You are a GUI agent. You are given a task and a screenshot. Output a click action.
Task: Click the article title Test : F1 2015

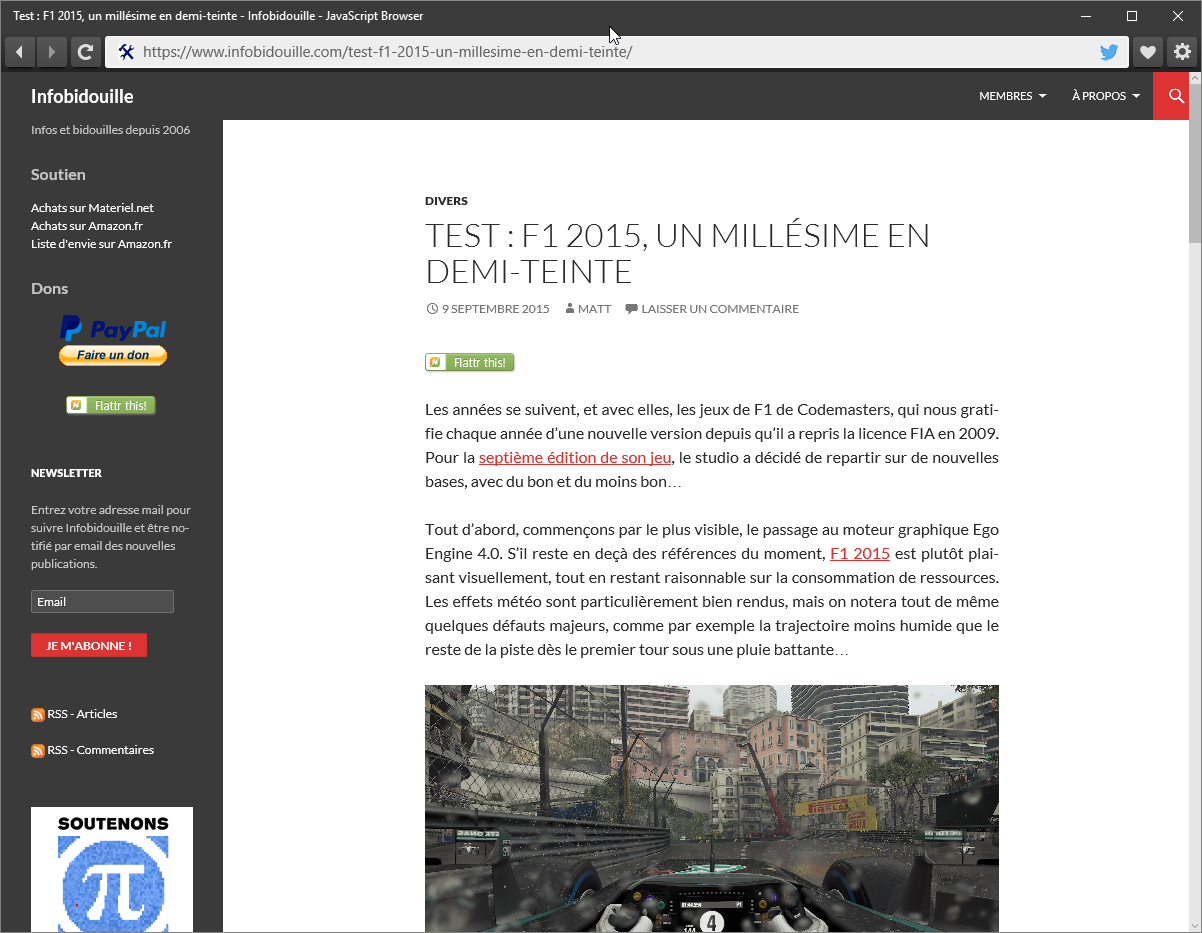(677, 253)
